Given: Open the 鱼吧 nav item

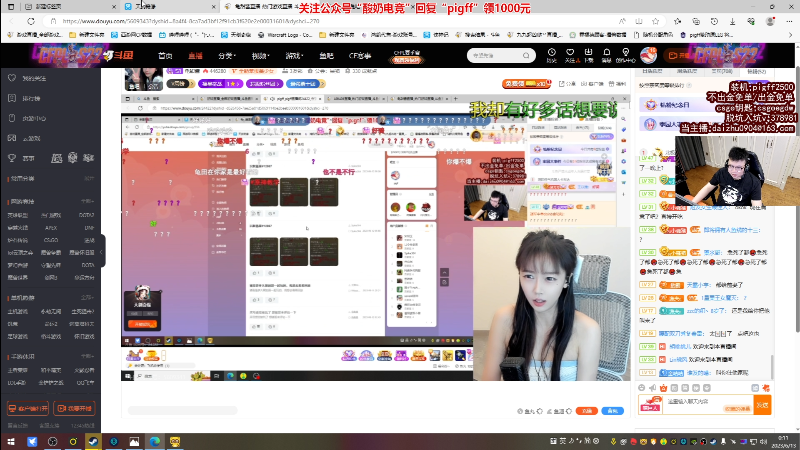Looking at the screenshot, I should [326, 56].
